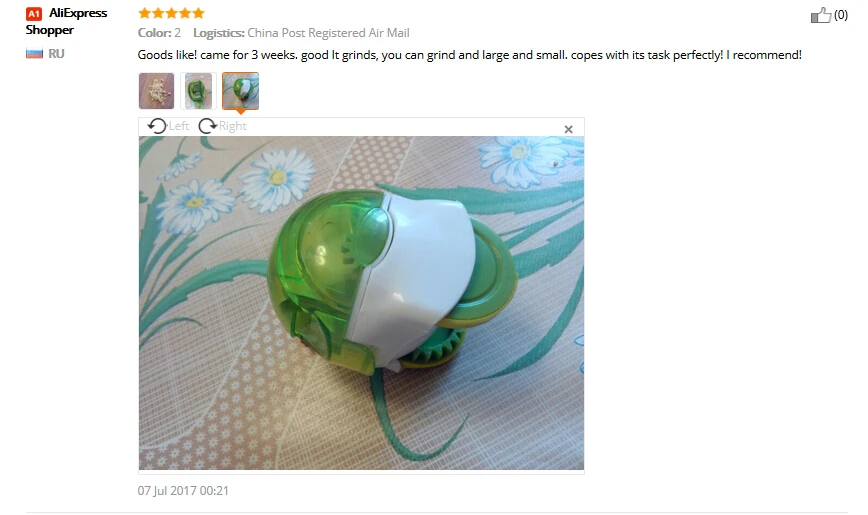The width and height of the screenshot is (868, 515).
Task: Open the first review thumbnail with garlic pieces
Action: [x=156, y=91]
